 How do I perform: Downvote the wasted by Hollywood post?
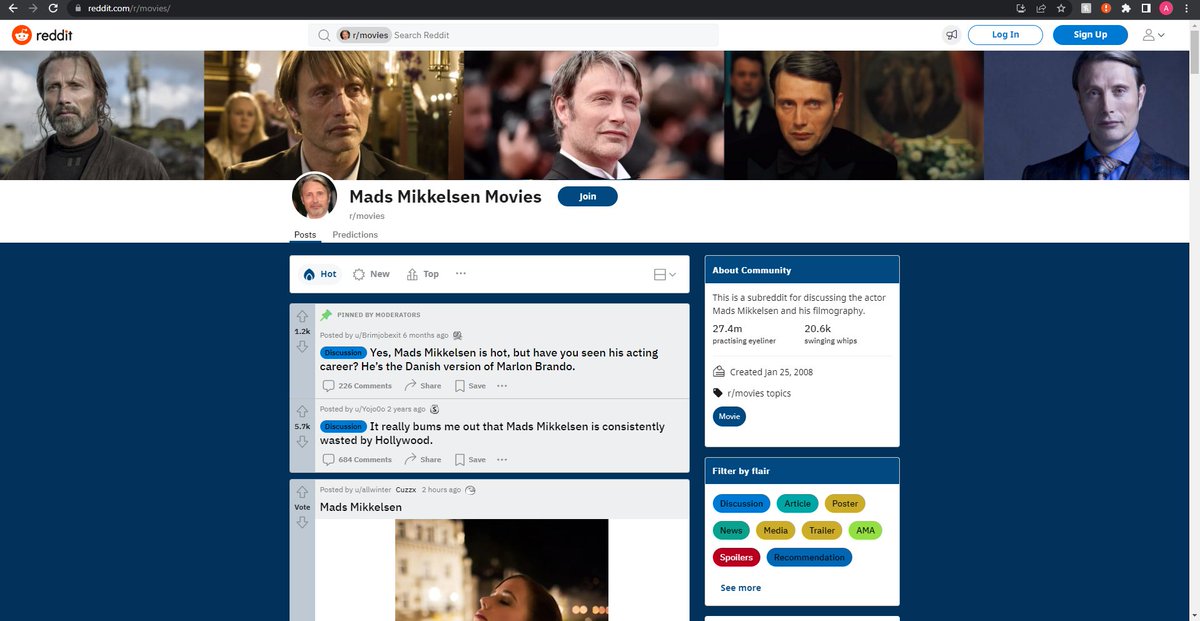pos(302,441)
